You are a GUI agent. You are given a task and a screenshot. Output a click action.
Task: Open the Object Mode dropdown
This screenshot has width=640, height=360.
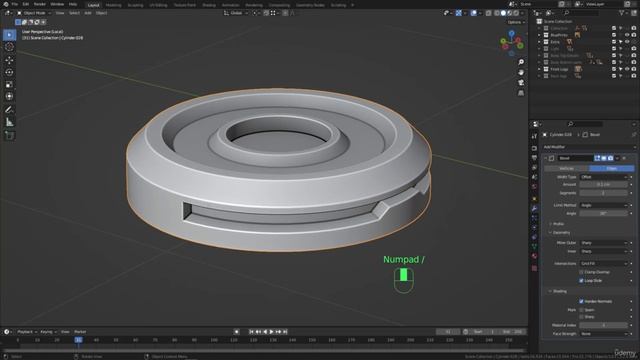click(34, 13)
